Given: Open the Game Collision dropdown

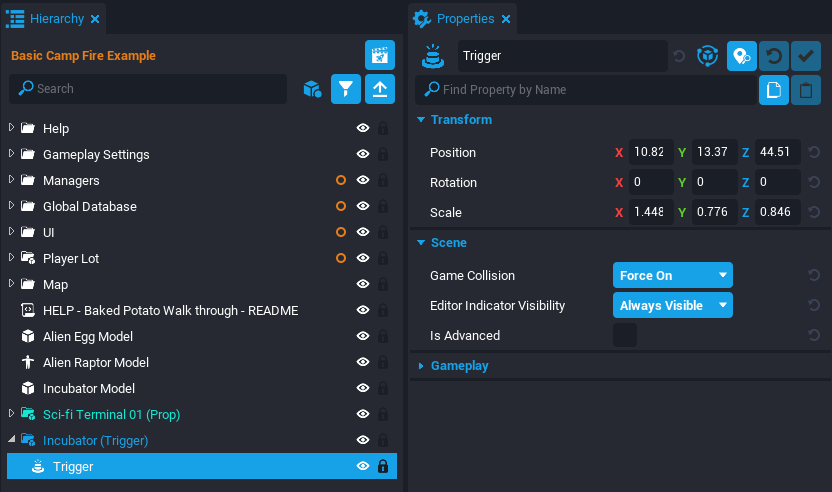Looking at the screenshot, I should (672, 275).
